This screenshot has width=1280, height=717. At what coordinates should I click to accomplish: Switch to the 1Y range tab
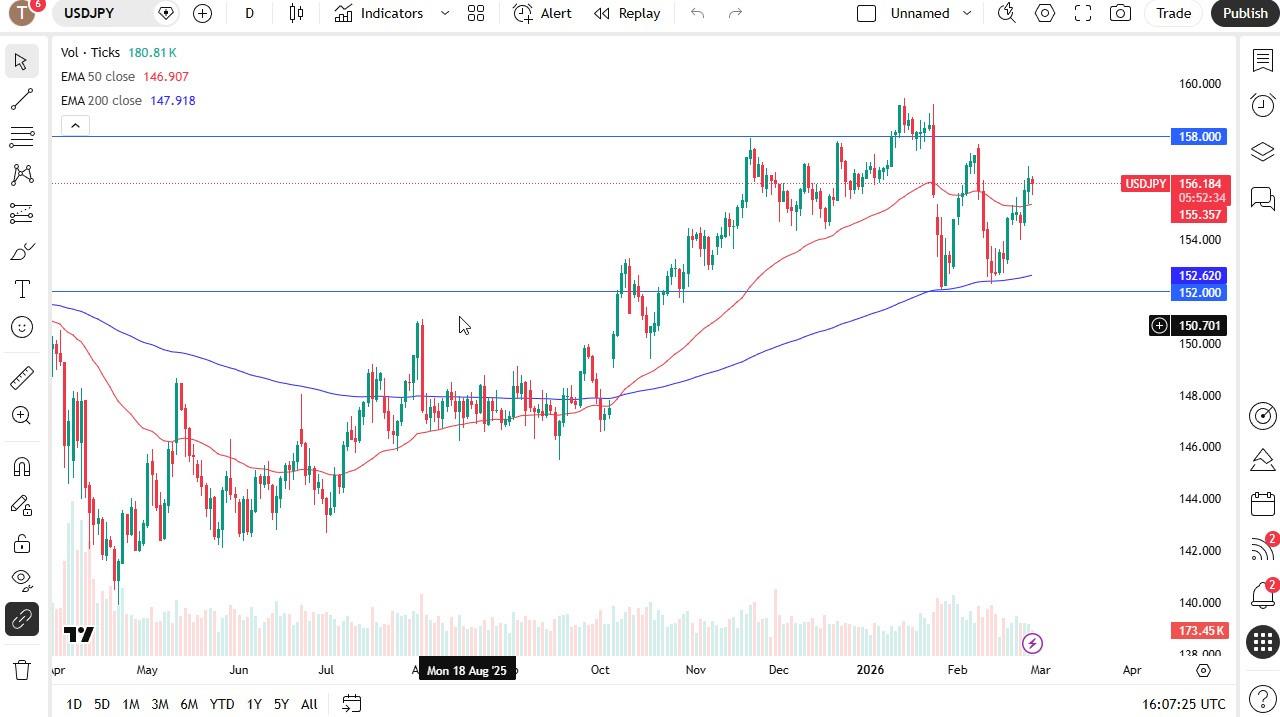[x=254, y=704]
